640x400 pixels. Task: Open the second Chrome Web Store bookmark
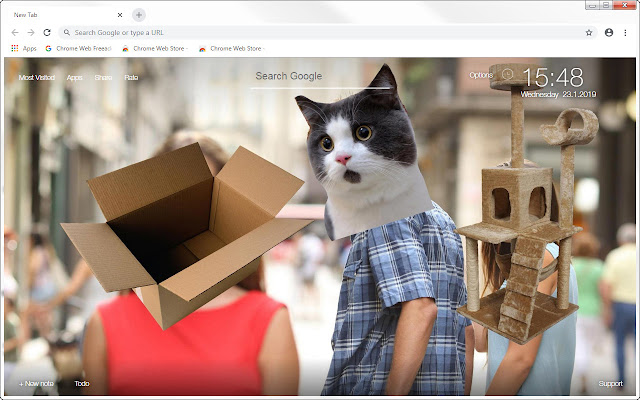[155, 49]
